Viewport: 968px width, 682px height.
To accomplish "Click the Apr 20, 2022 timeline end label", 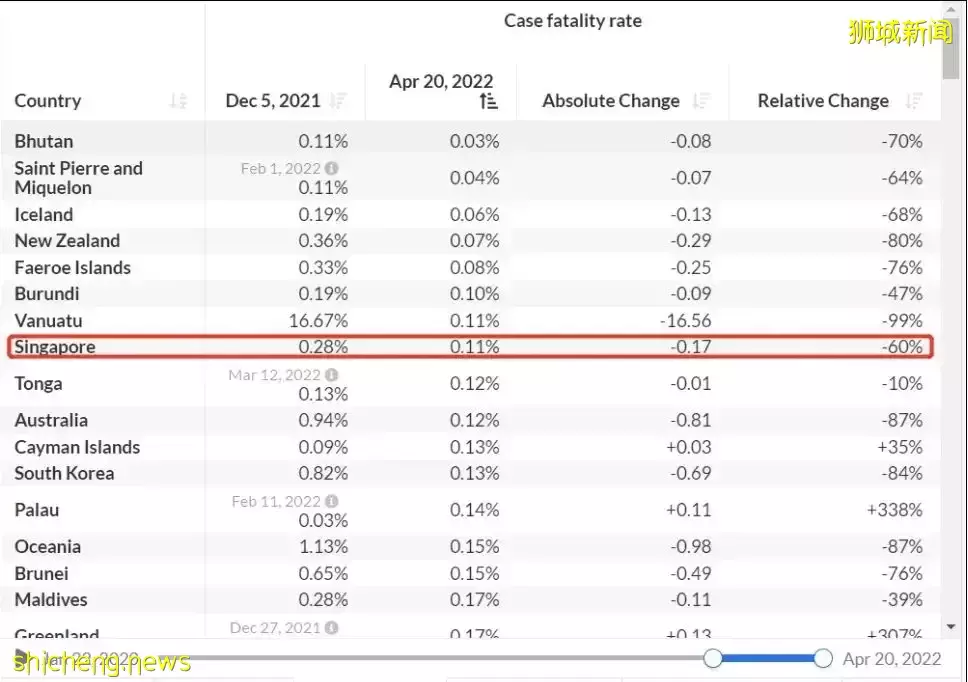I will pyautogui.click(x=892, y=658).
